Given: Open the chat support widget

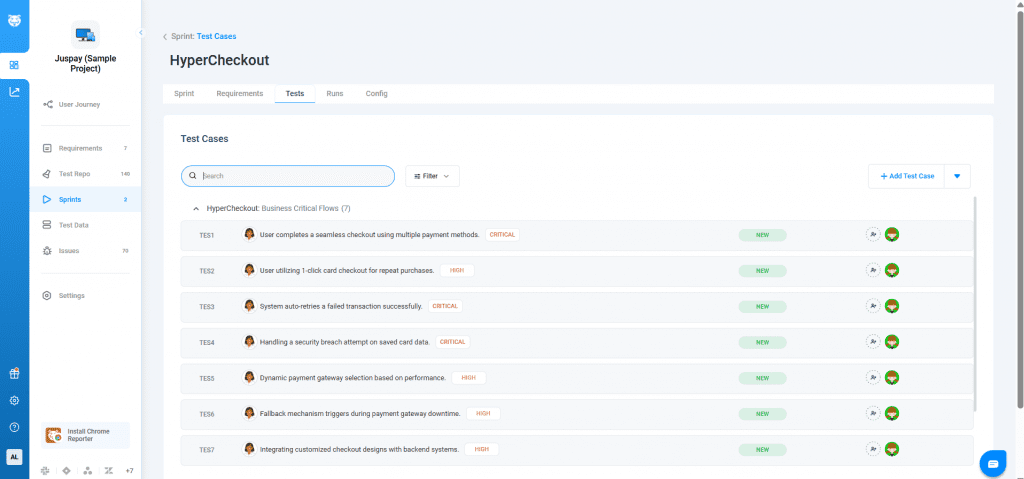Looking at the screenshot, I should [x=992, y=463].
